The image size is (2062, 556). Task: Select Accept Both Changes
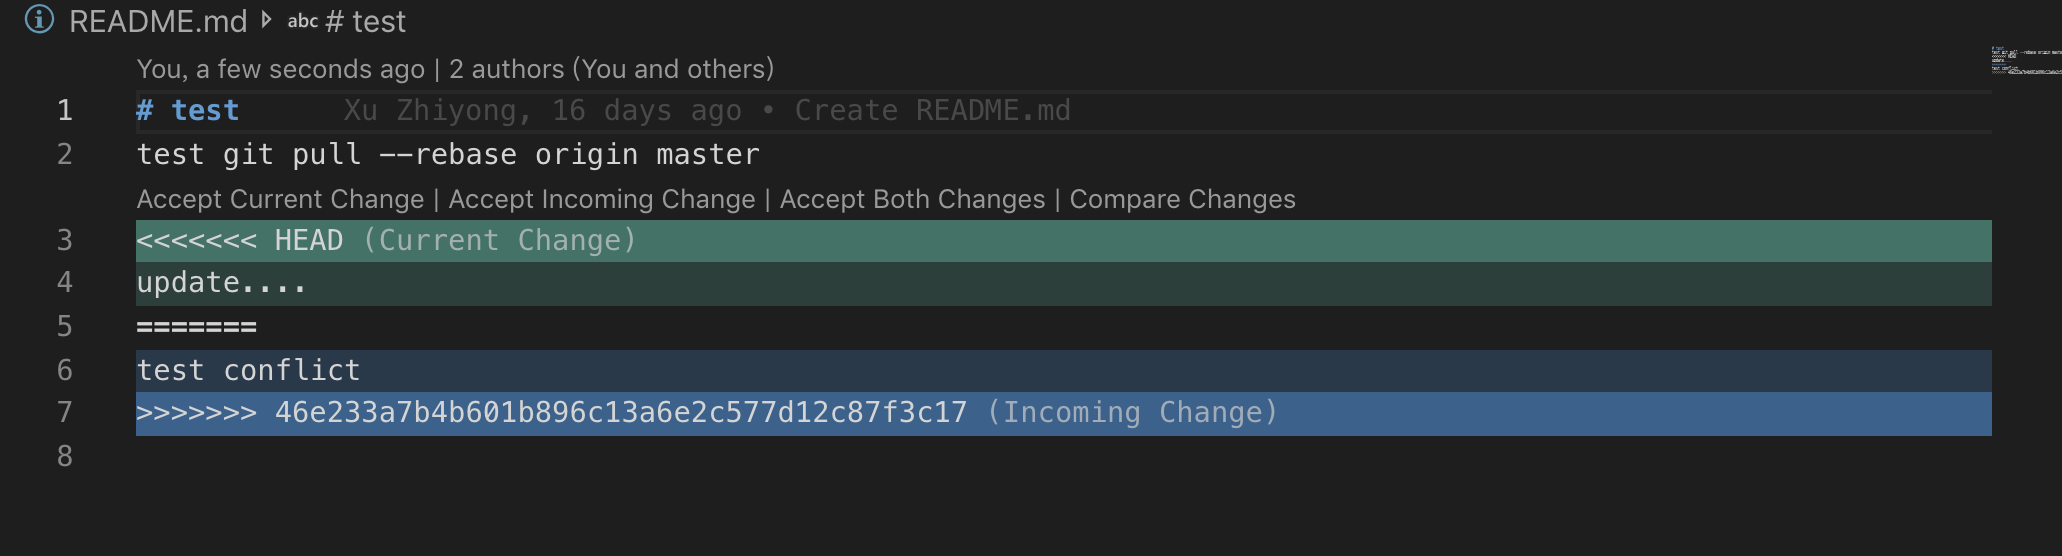(x=912, y=199)
